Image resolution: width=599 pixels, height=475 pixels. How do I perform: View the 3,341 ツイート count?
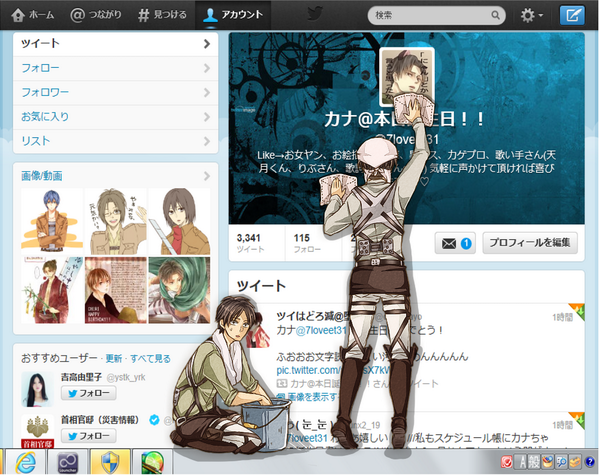pyautogui.click(x=250, y=243)
